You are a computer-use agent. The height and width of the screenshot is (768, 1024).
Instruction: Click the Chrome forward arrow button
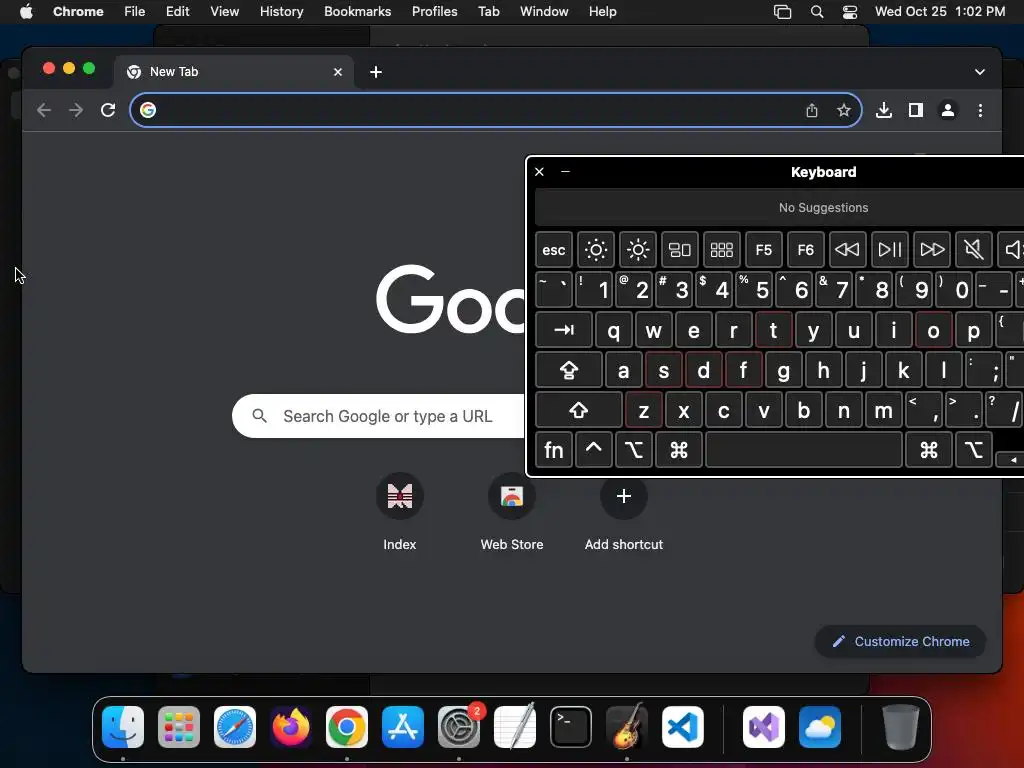point(76,110)
